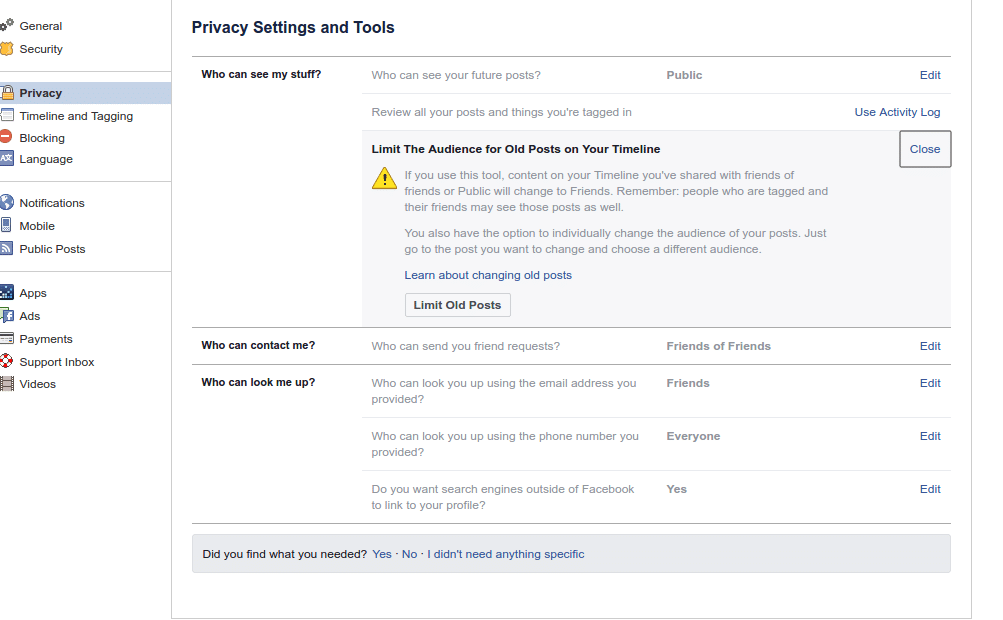
Task: Edit who can see future posts
Action: 930,75
